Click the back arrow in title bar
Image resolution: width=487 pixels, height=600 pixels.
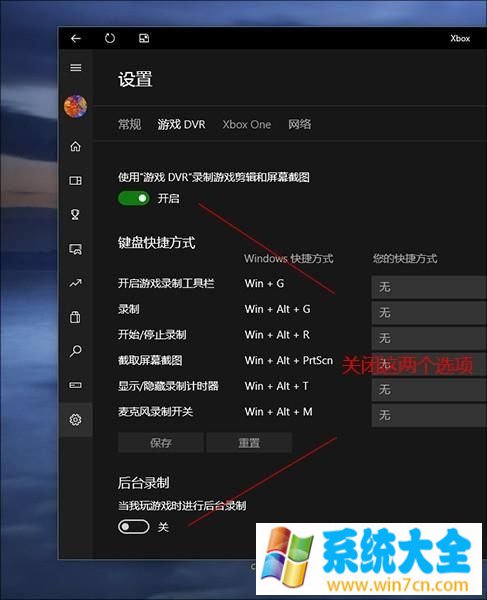pyautogui.click(x=76, y=38)
